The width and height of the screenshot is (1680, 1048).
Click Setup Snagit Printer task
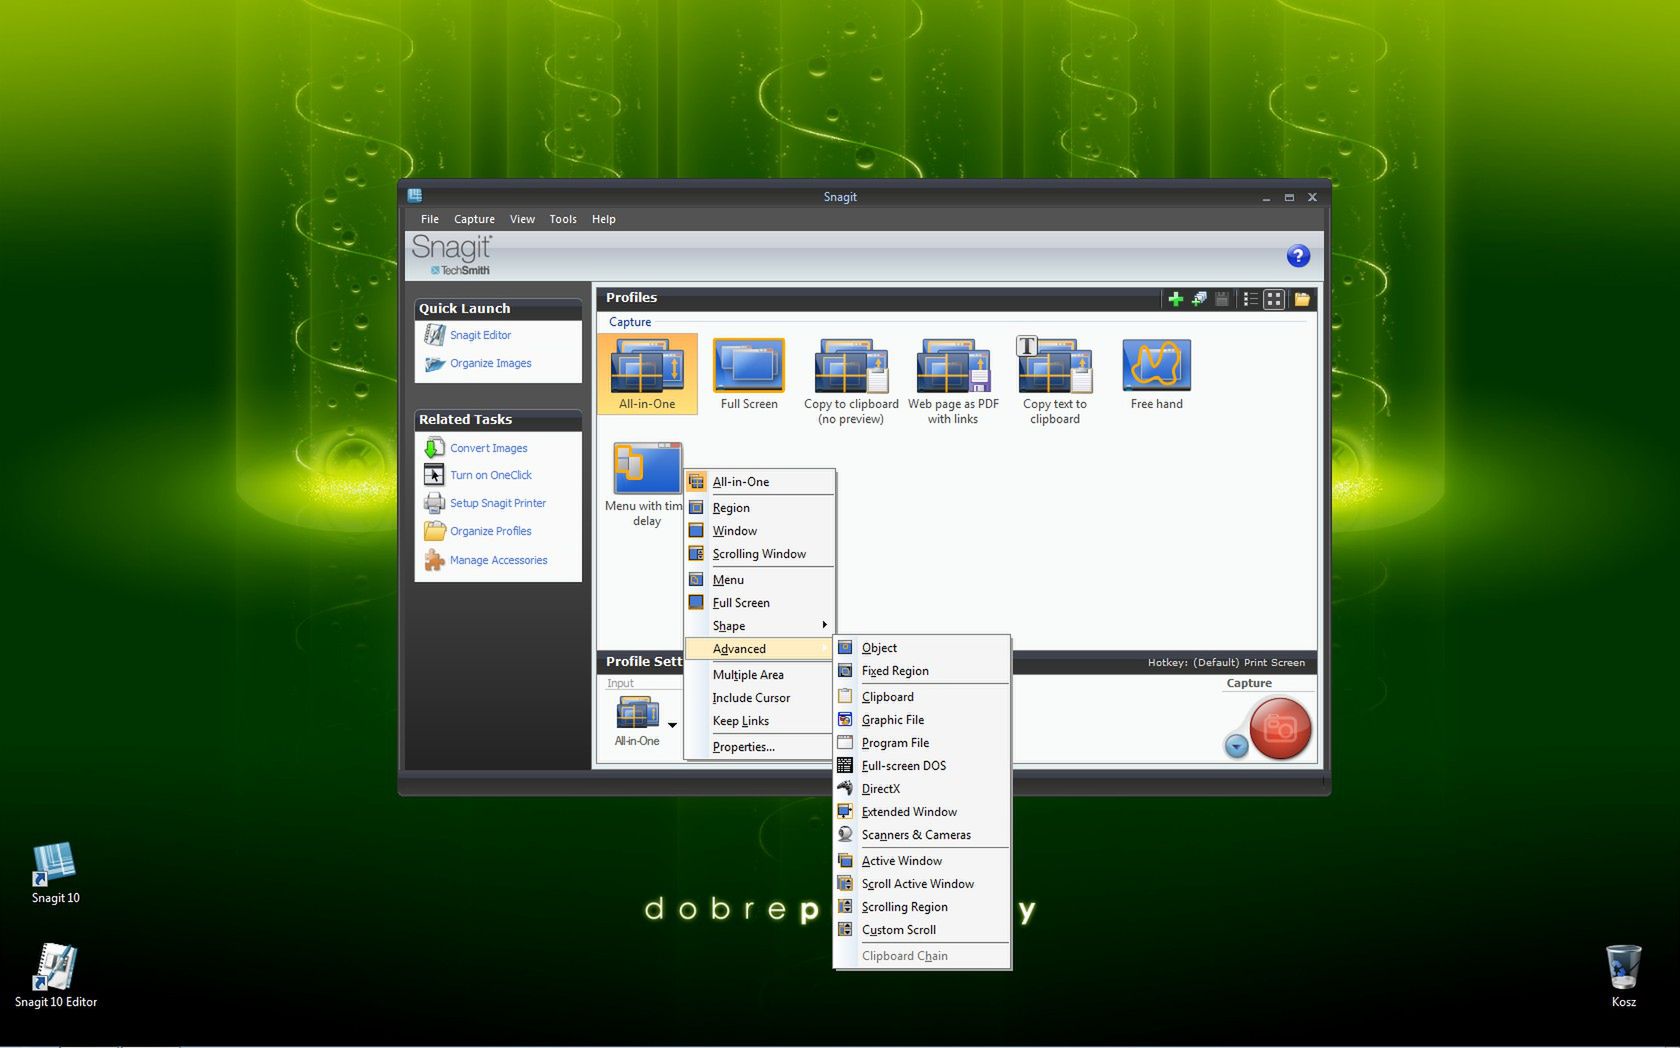point(497,503)
